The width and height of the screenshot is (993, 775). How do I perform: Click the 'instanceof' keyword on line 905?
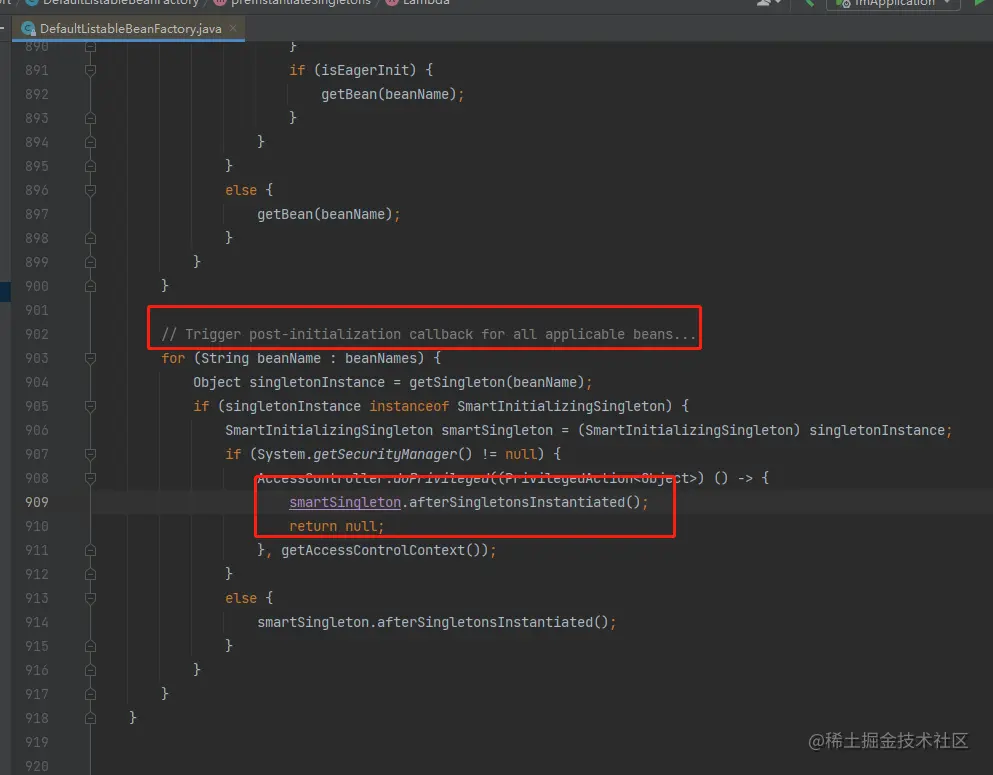coord(409,406)
